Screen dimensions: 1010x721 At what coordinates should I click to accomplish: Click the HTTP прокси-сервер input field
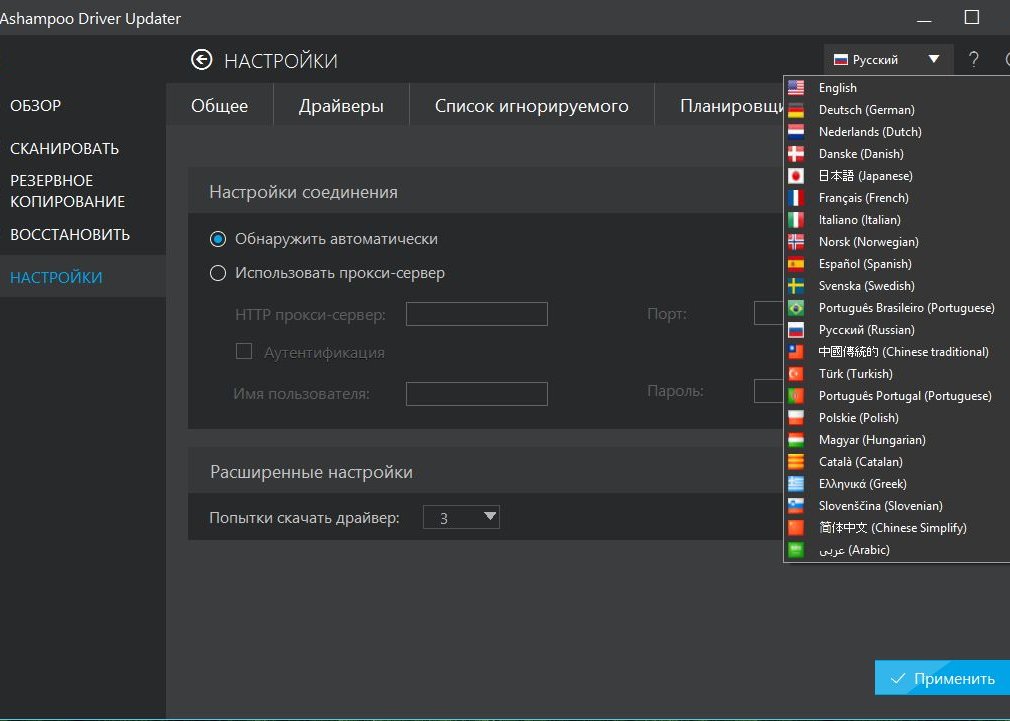click(x=477, y=314)
